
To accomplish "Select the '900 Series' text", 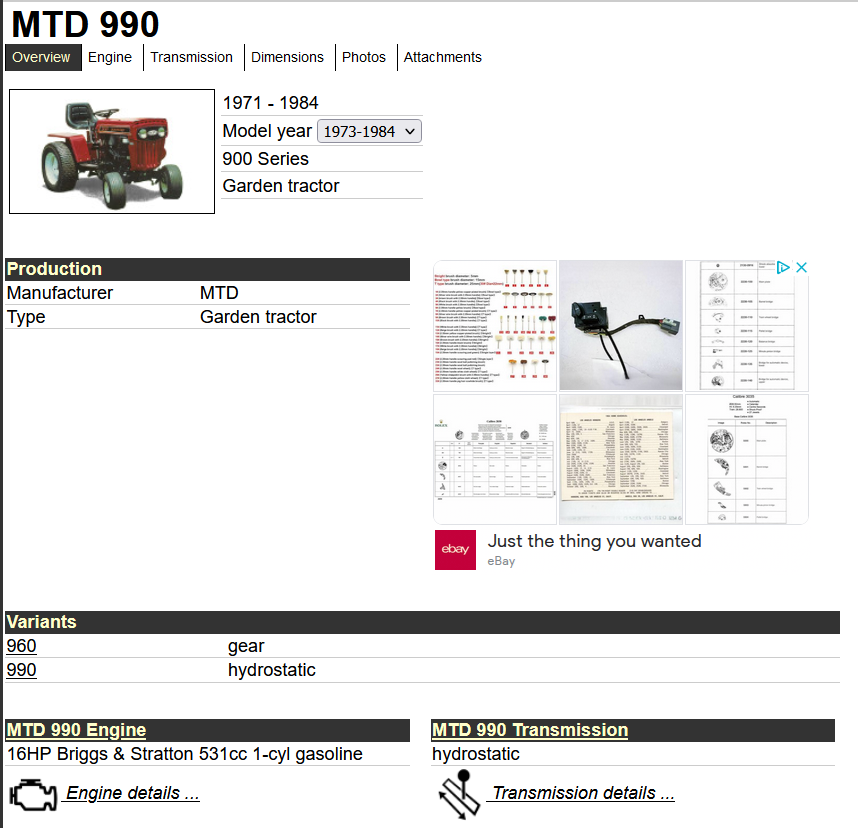I will [x=265, y=159].
